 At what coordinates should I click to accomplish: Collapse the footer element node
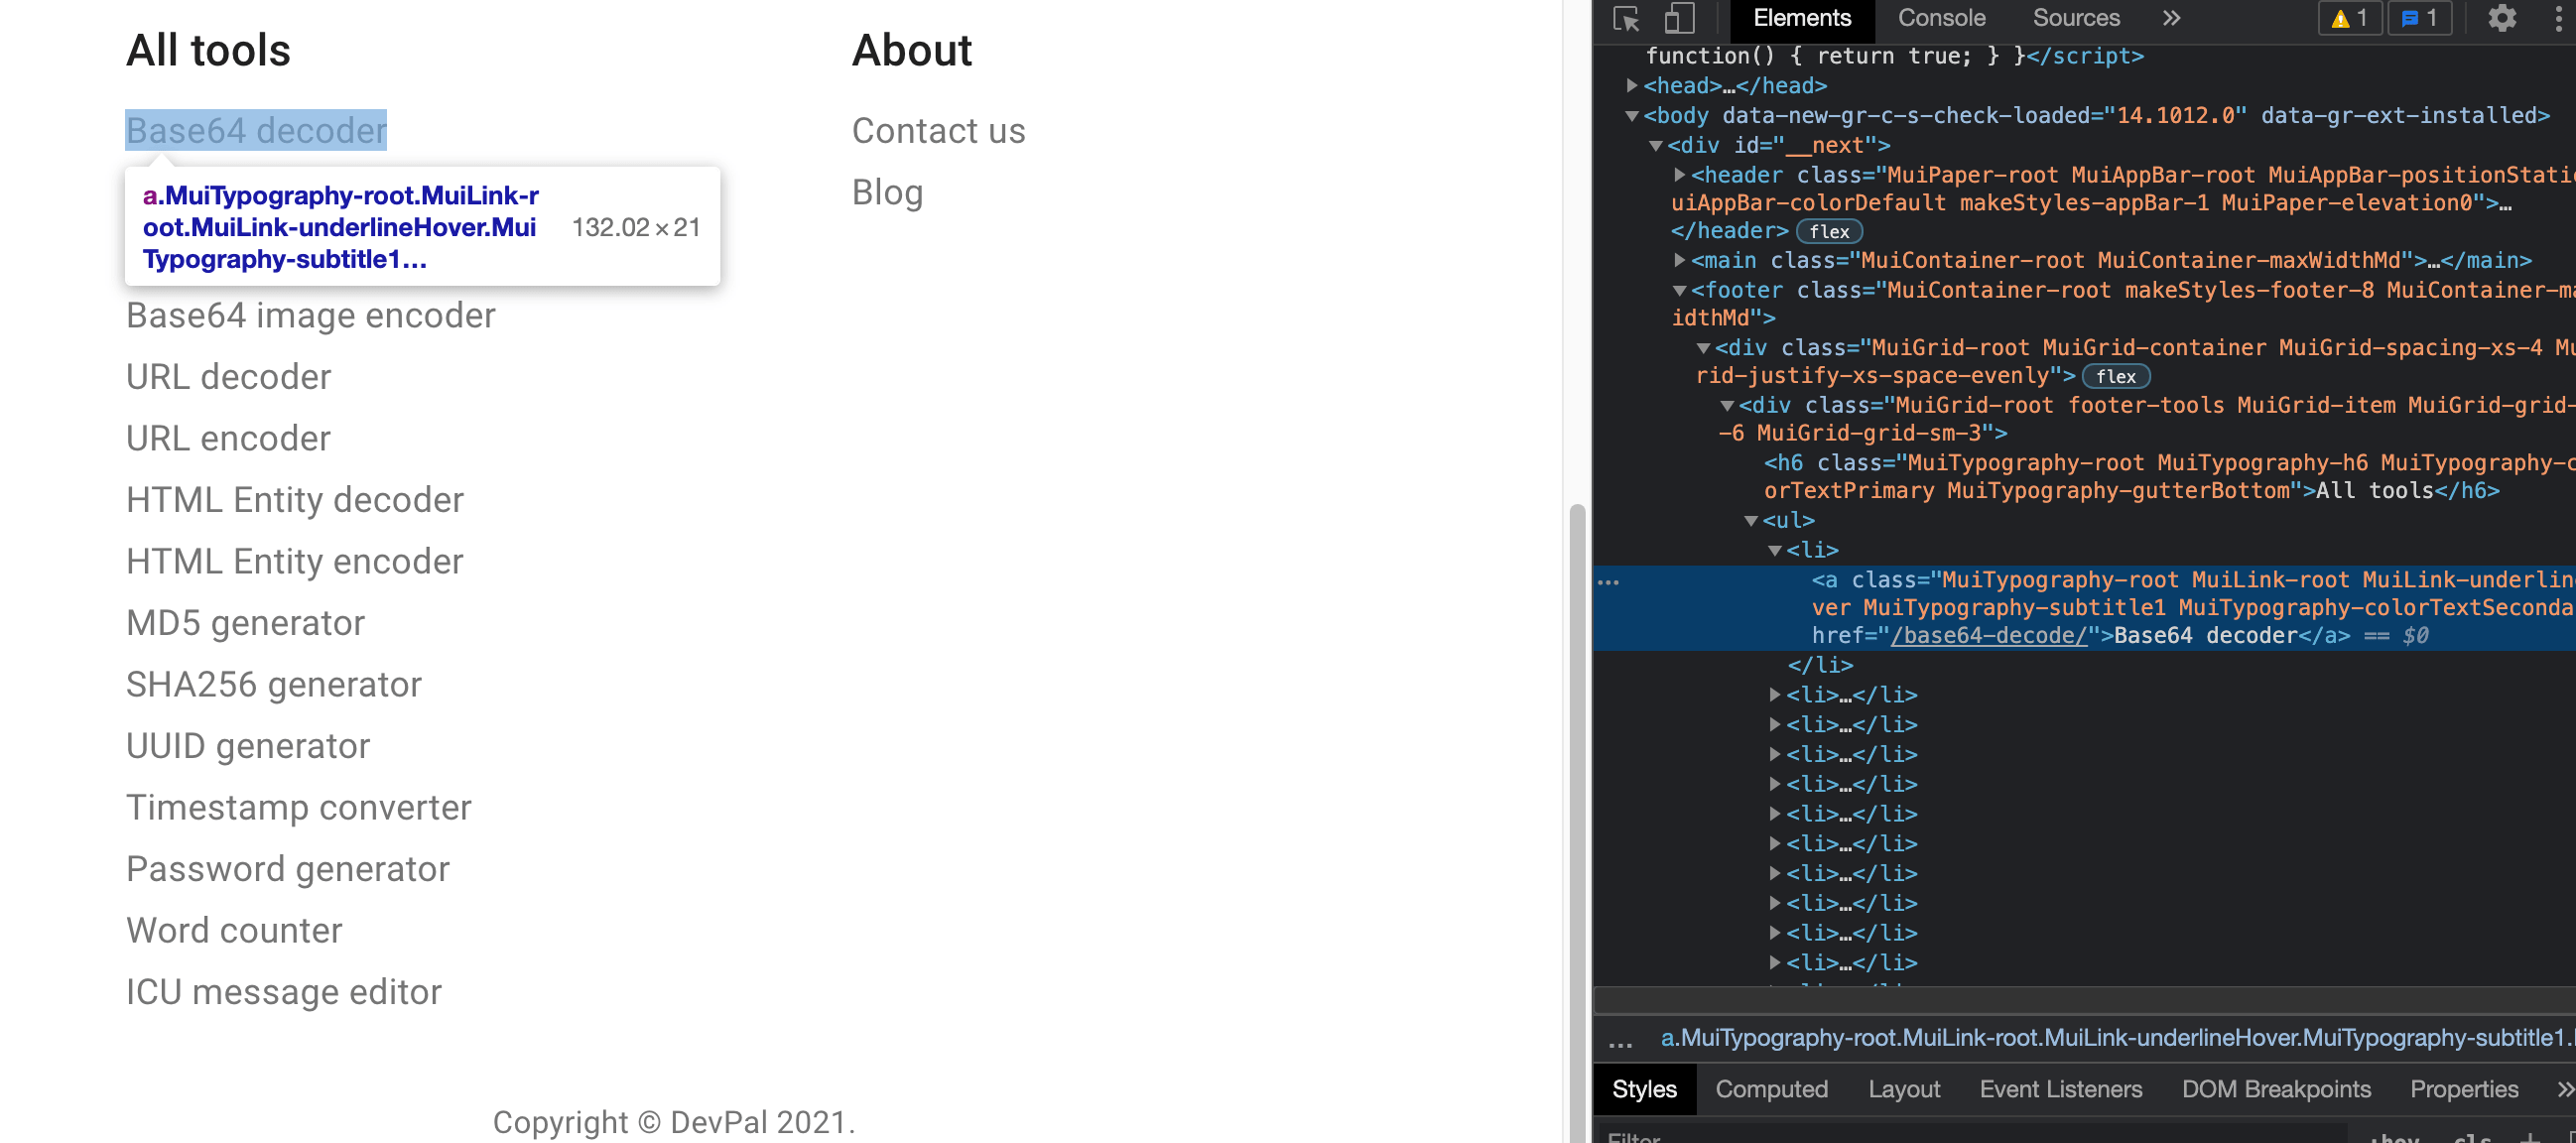pyautogui.click(x=1680, y=291)
